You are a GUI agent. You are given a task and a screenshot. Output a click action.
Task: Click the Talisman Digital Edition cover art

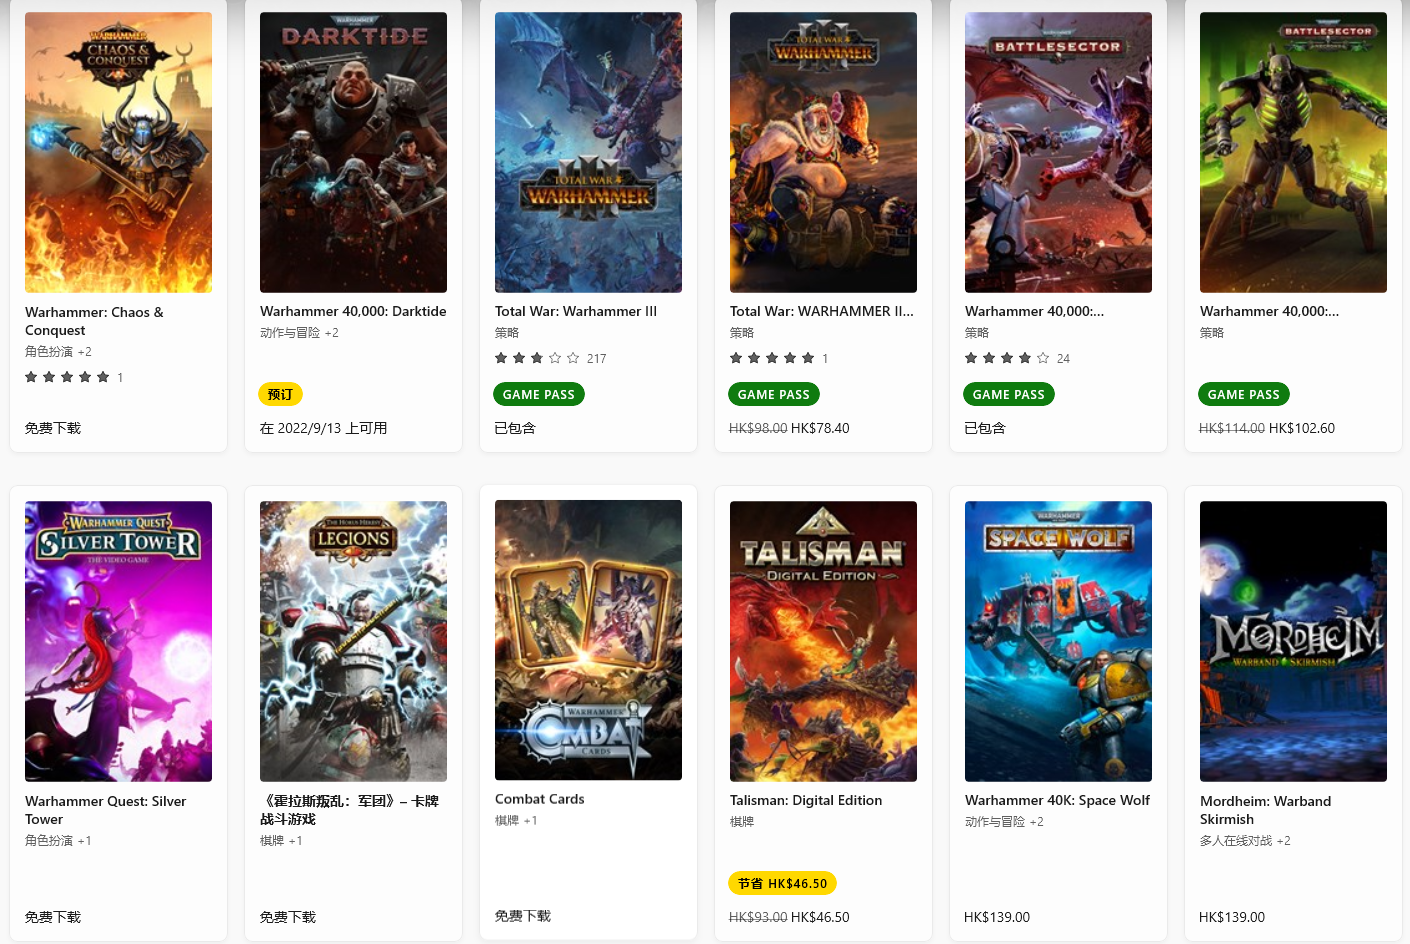(823, 641)
